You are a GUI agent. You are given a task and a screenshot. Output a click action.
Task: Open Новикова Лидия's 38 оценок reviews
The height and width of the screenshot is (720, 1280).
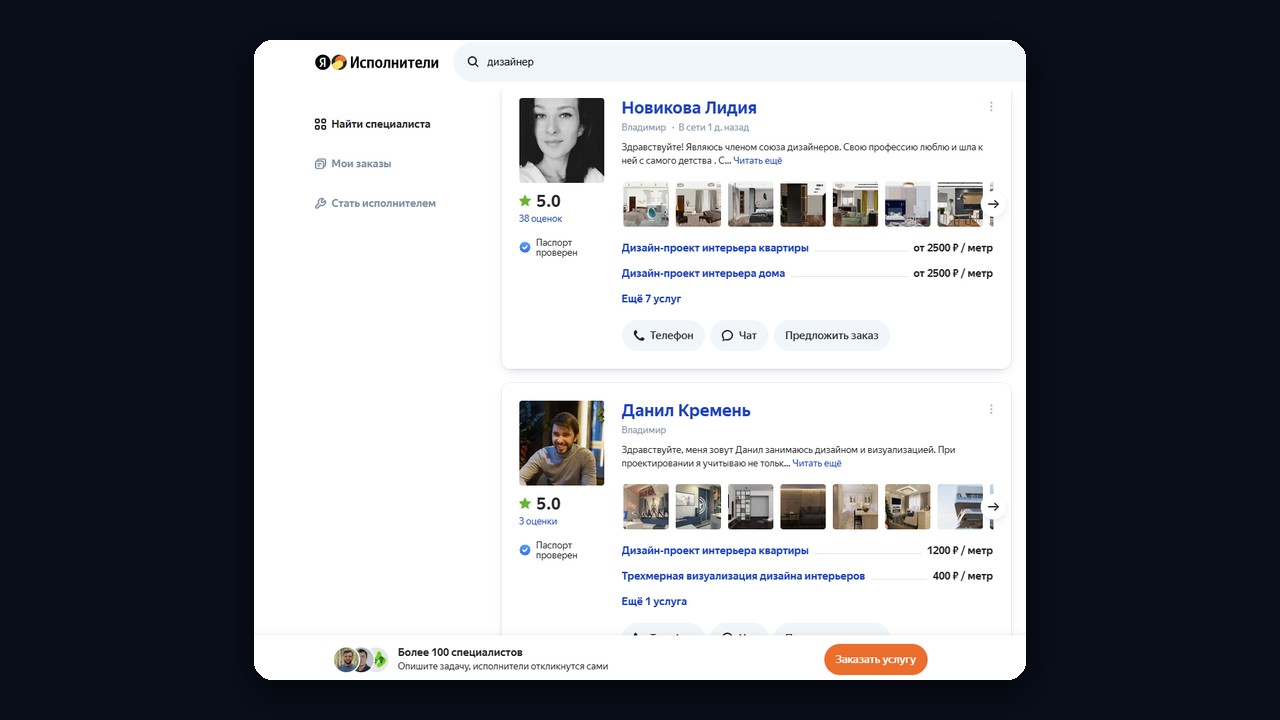pos(540,219)
